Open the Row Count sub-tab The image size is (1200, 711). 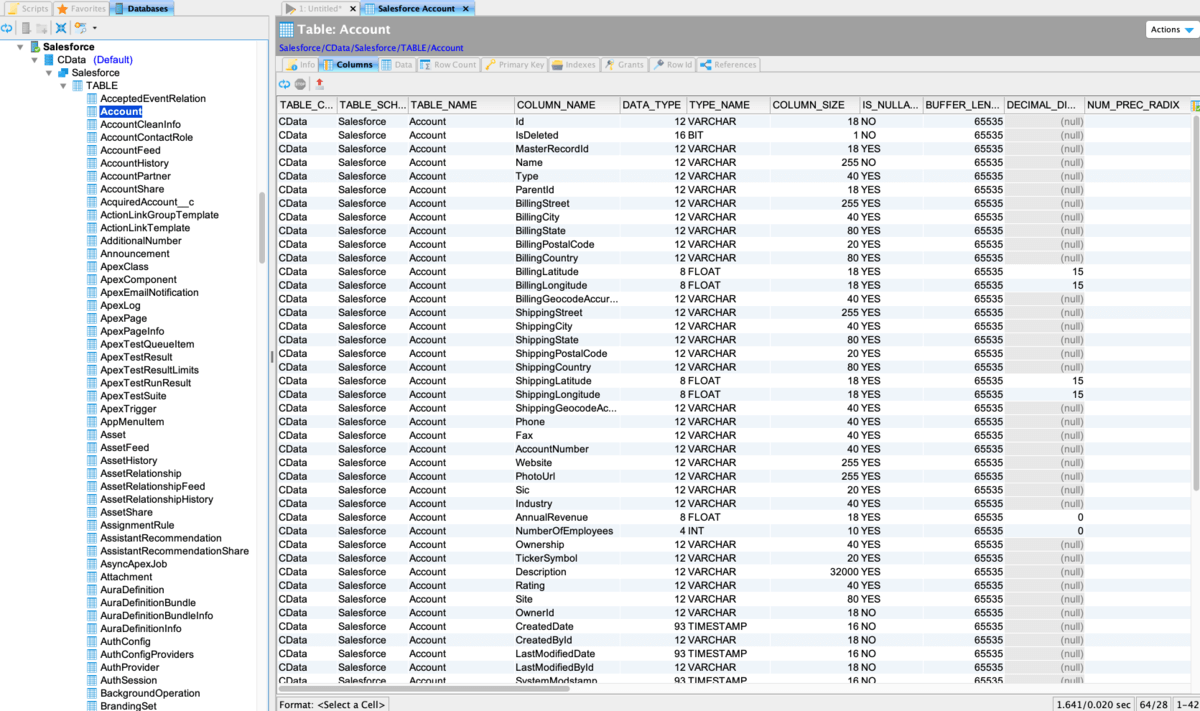tap(448, 65)
